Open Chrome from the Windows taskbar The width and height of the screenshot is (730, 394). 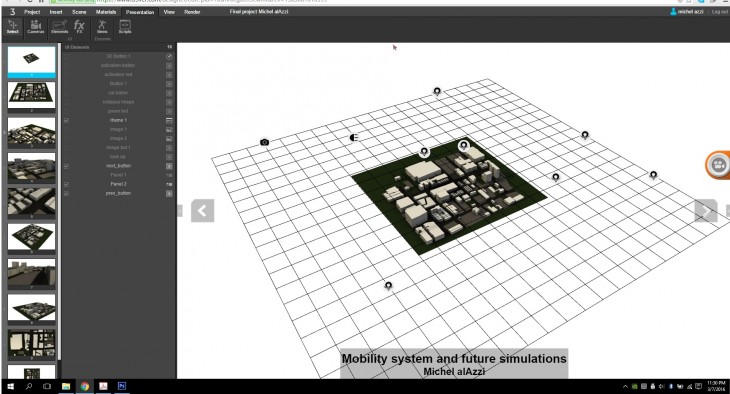click(x=84, y=386)
